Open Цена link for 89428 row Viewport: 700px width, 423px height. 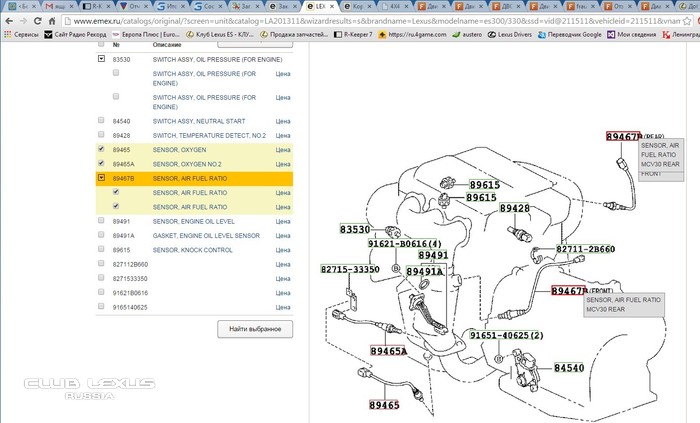point(283,136)
